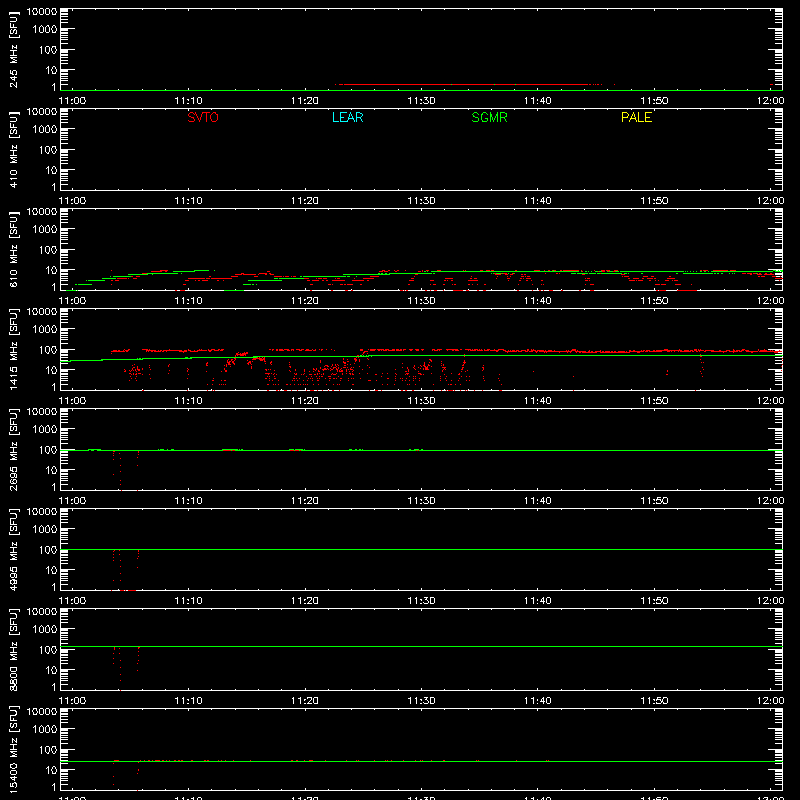800x800 pixels.
Task: Select the 15400 MHz [SFU] axis label
Action: coord(13,749)
